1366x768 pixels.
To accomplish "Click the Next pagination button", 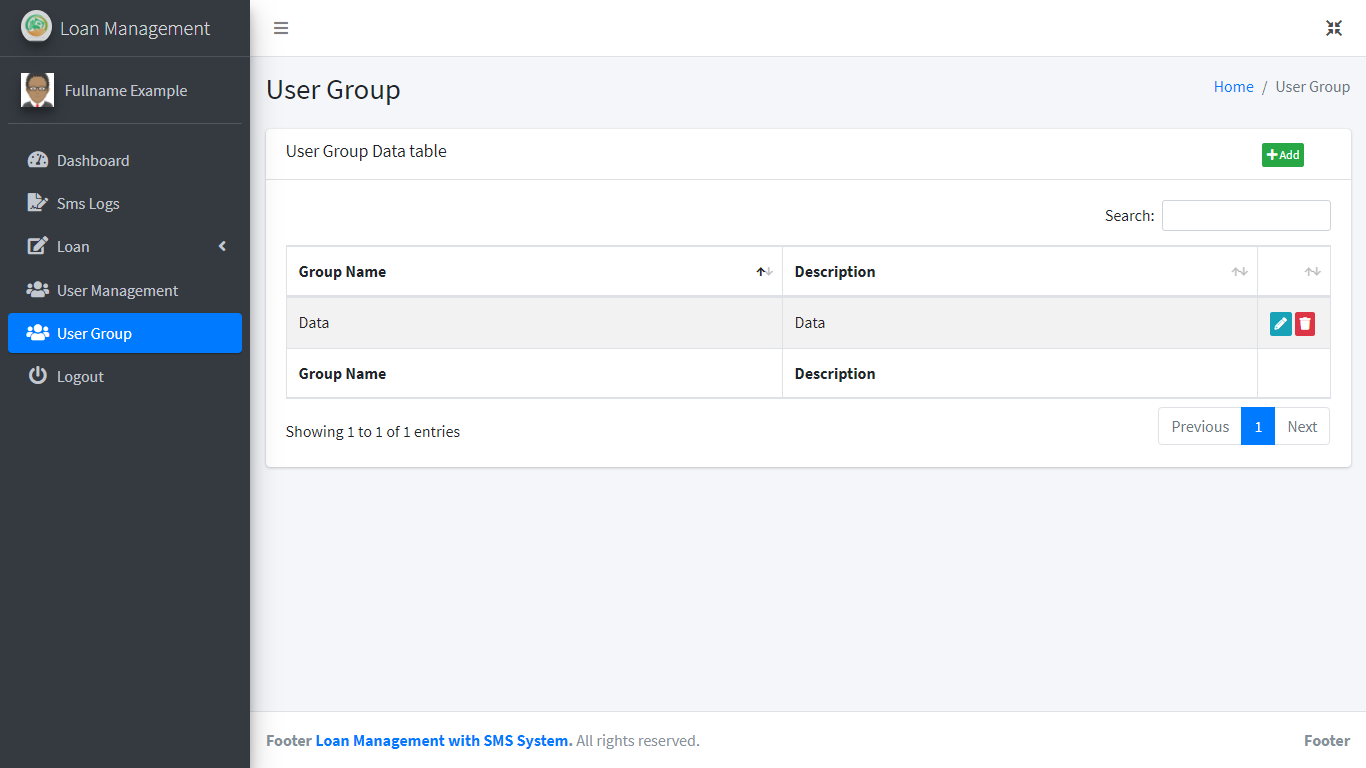I will 1302,426.
